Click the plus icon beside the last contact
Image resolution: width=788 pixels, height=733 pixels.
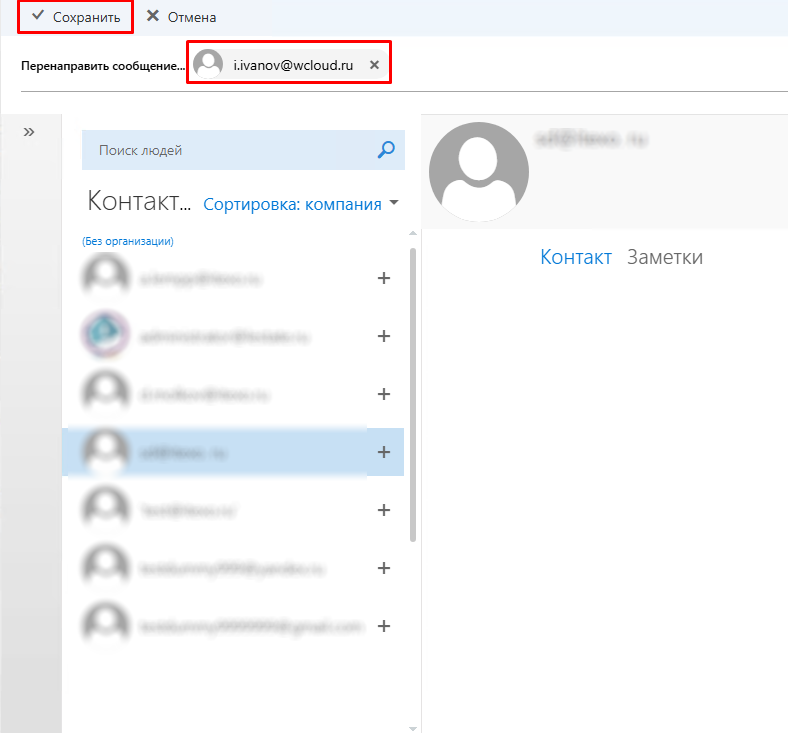tap(383, 626)
